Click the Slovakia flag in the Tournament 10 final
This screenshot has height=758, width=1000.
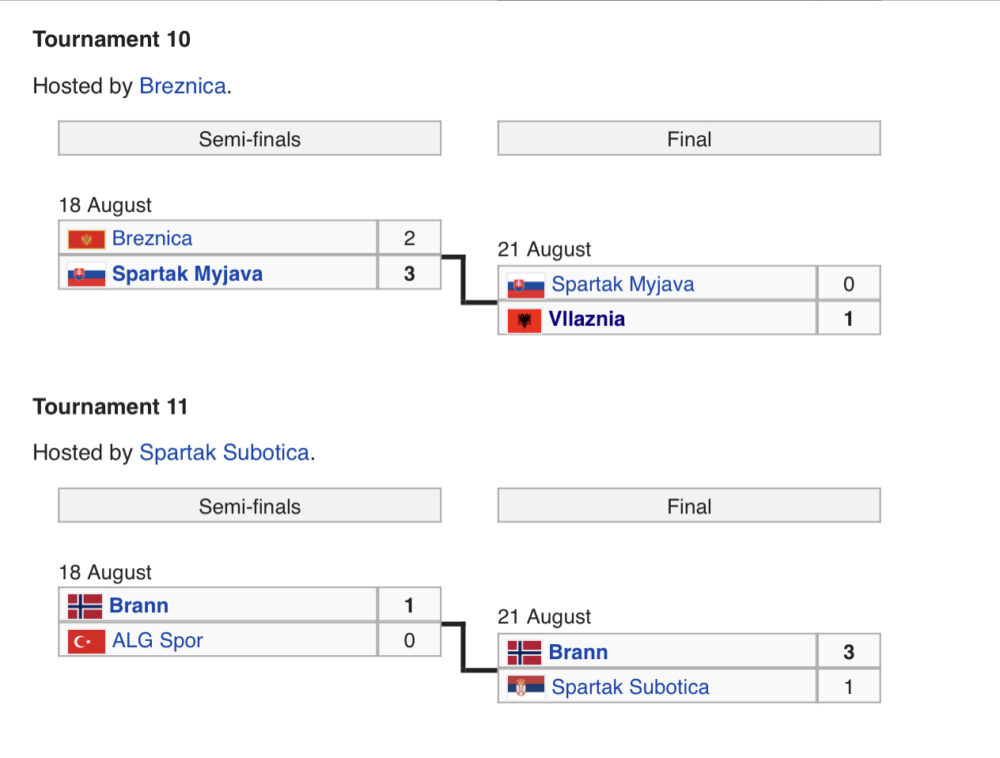526,286
